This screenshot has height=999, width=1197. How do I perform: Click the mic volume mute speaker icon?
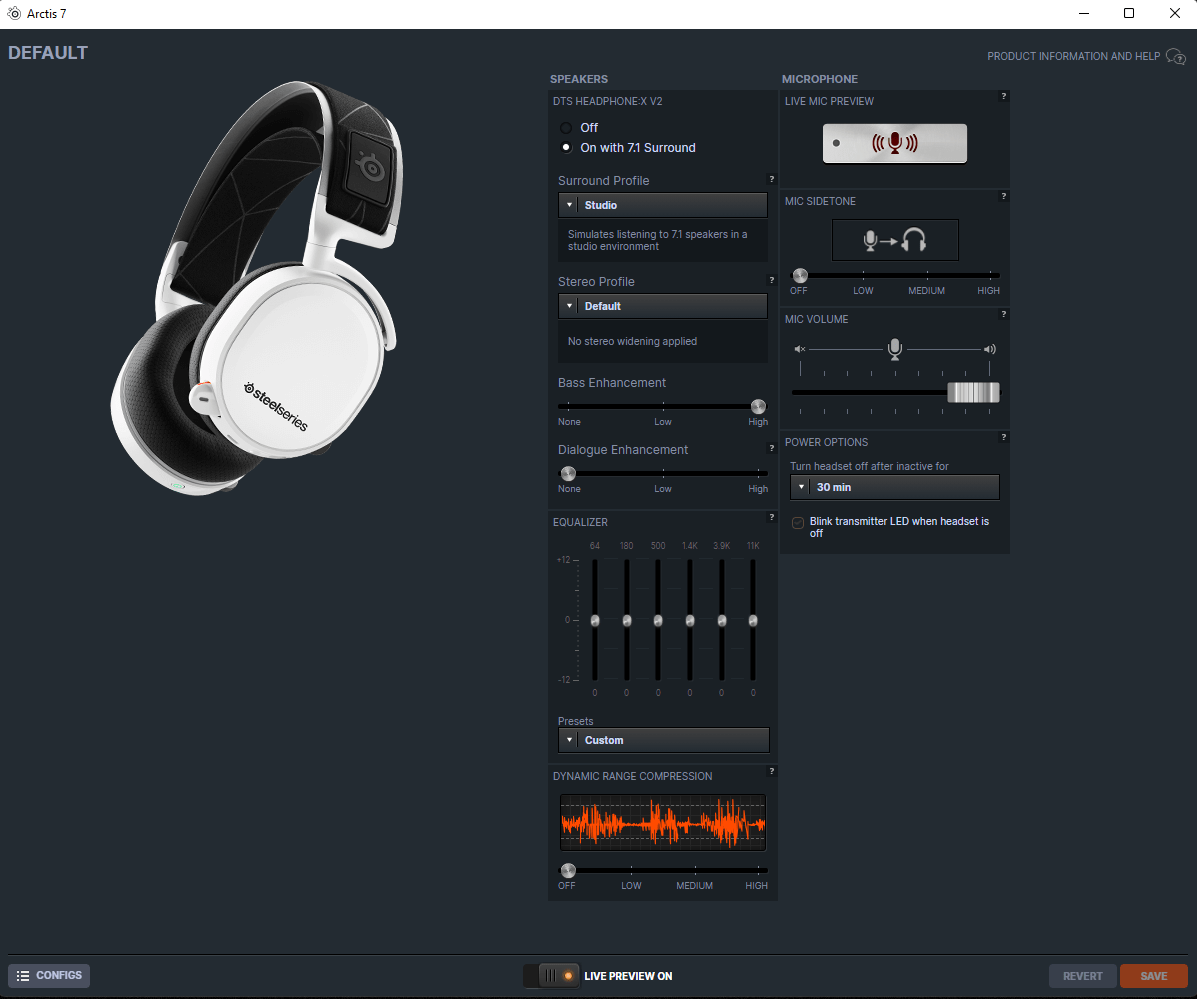click(799, 349)
